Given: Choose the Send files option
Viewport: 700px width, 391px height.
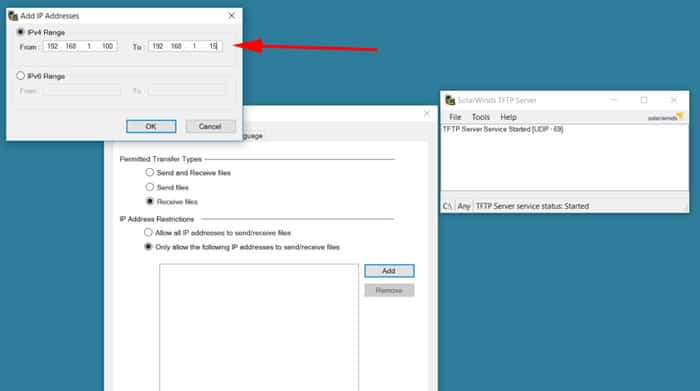Looking at the screenshot, I should (x=150, y=187).
